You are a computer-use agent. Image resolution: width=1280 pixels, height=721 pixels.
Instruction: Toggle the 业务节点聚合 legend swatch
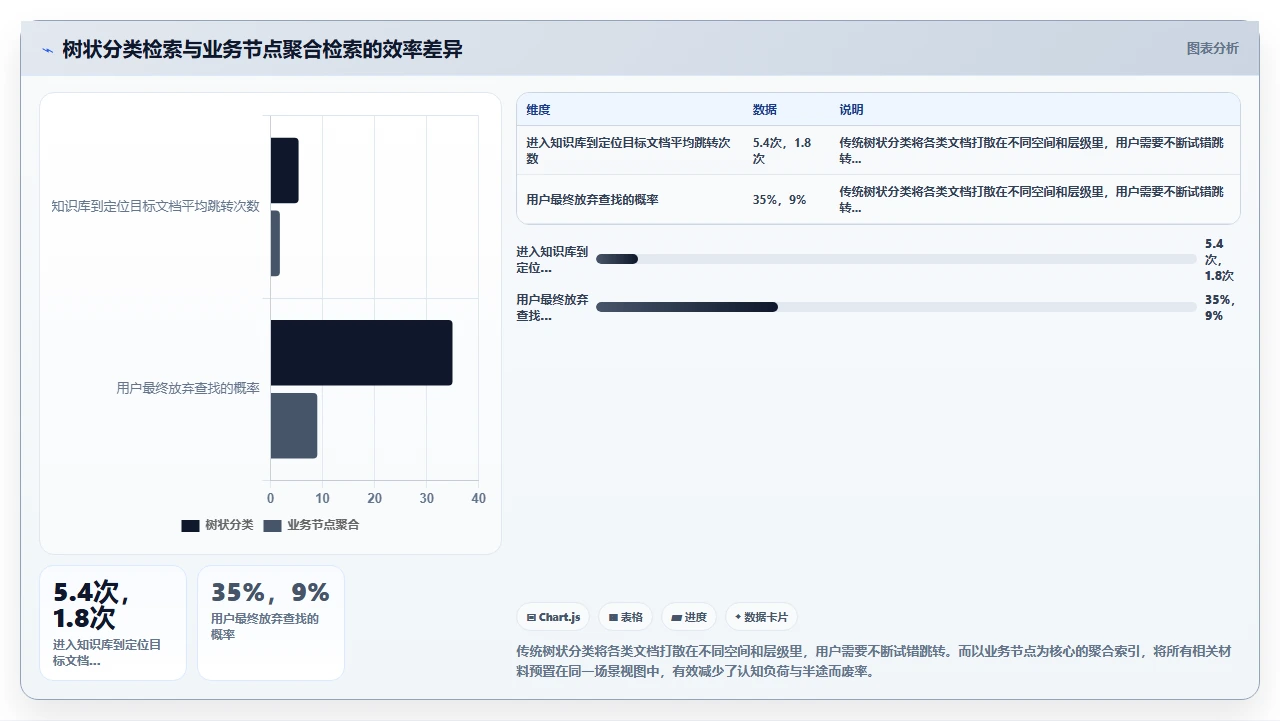coord(272,526)
